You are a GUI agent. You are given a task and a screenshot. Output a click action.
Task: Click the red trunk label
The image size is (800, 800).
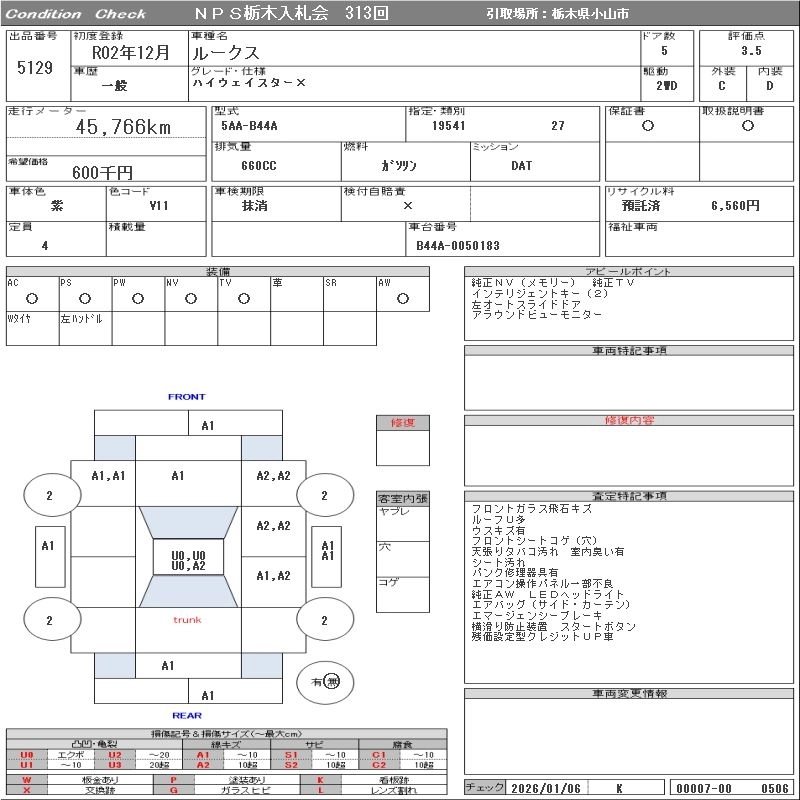click(187, 620)
